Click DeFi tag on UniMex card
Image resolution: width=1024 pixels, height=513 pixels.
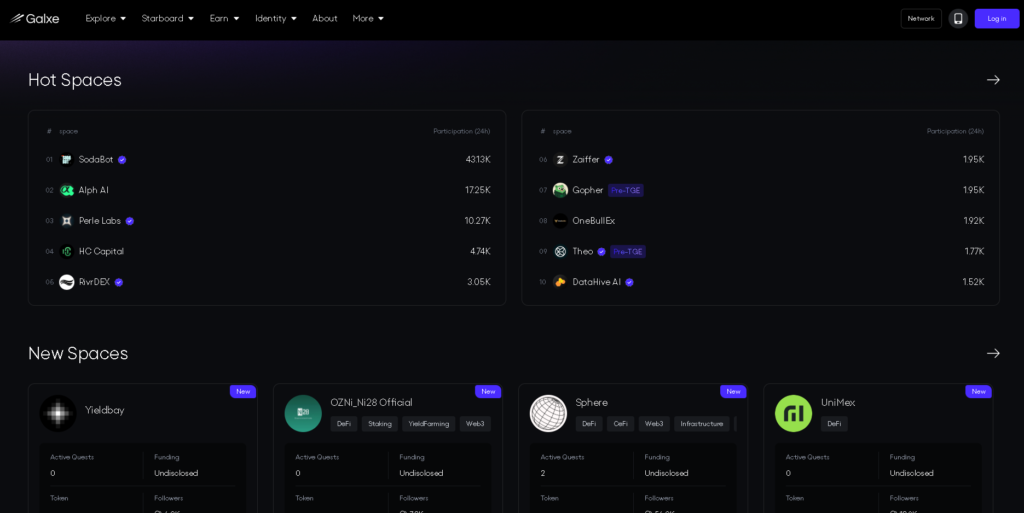[x=834, y=424]
